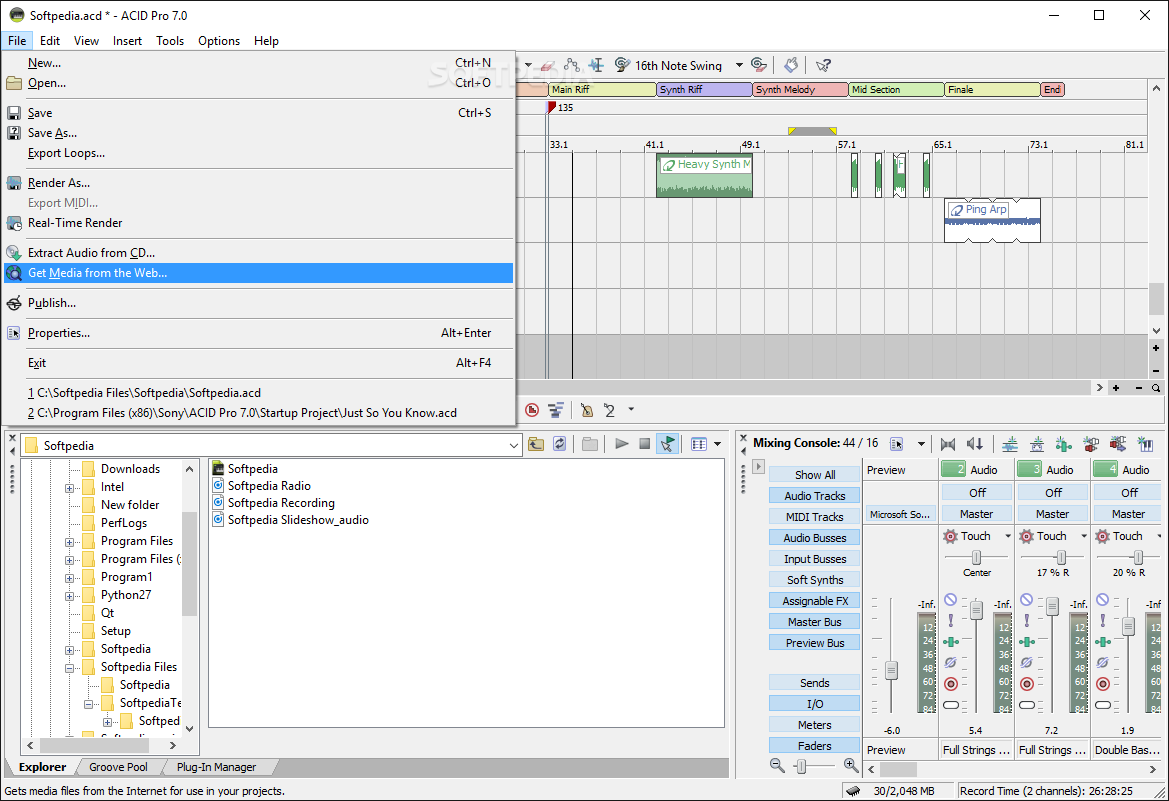This screenshot has width=1169, height=801.
Task: Click the paint clip selector icon
Action: coord(792,66)
